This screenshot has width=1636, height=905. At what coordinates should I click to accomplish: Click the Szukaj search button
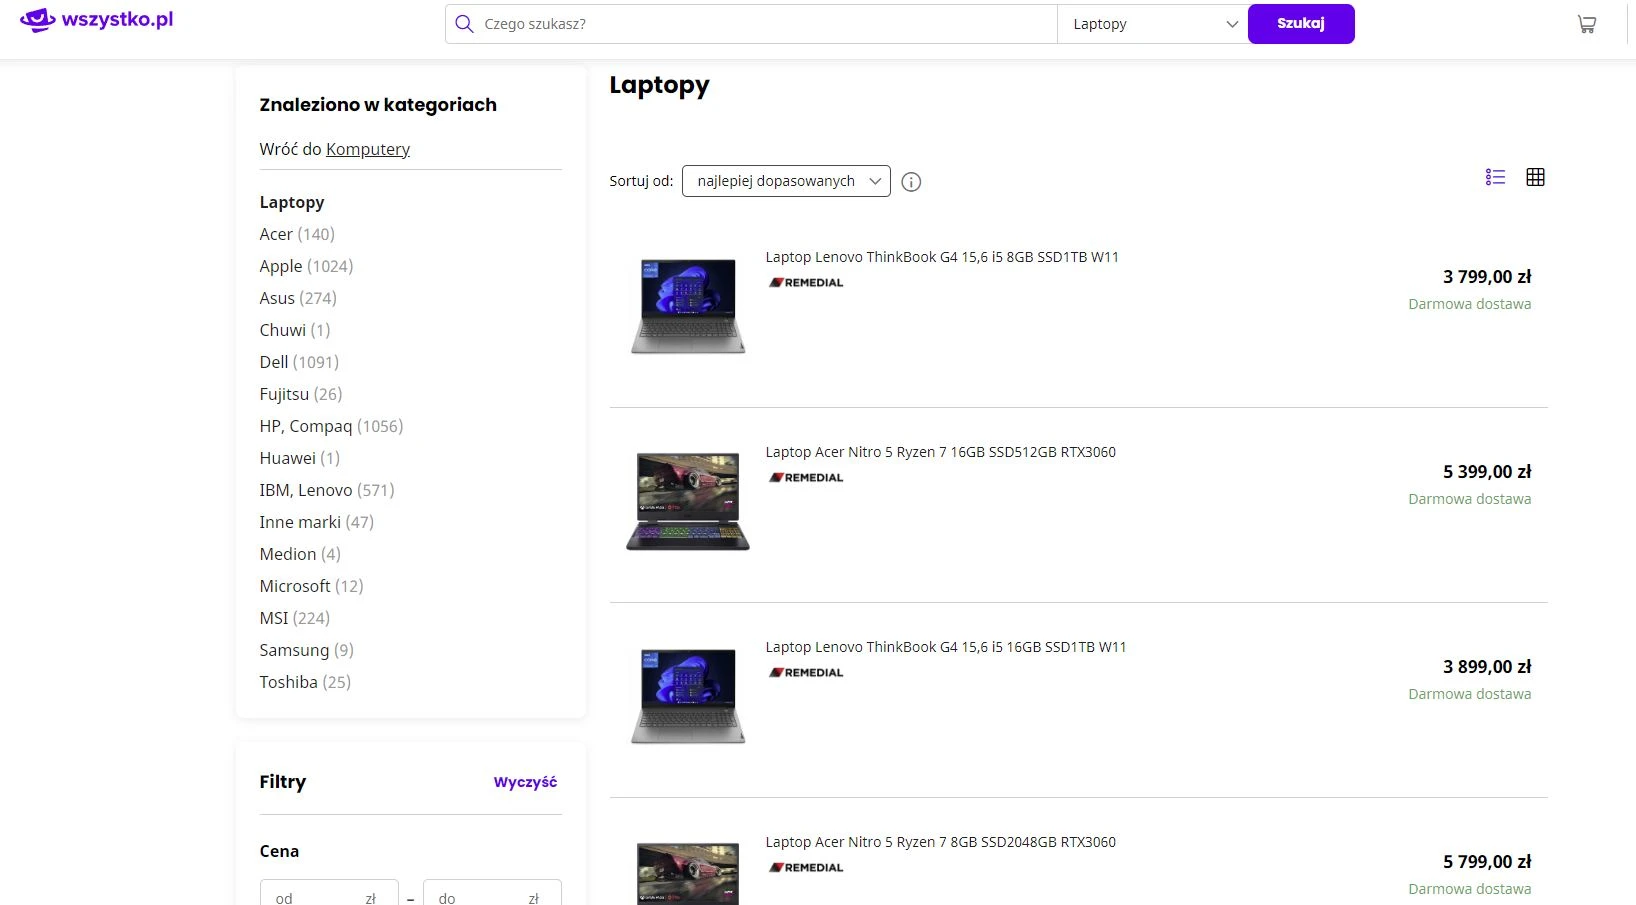[x=1301, y=24]
